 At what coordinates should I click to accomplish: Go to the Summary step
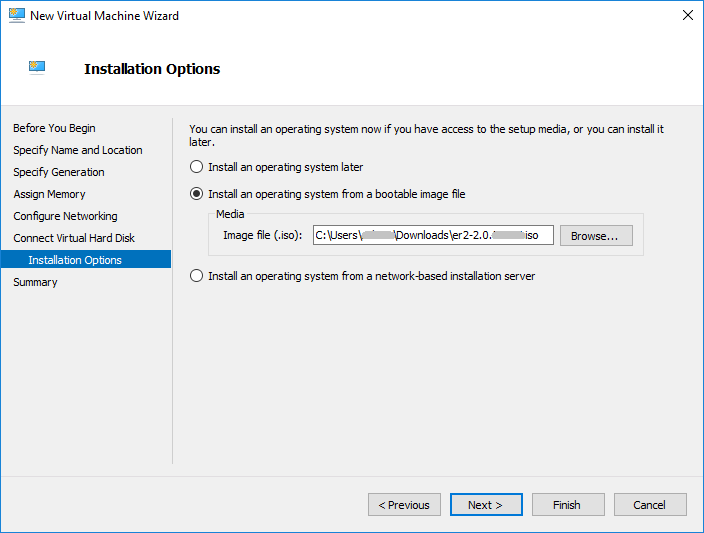click(35, 282)
